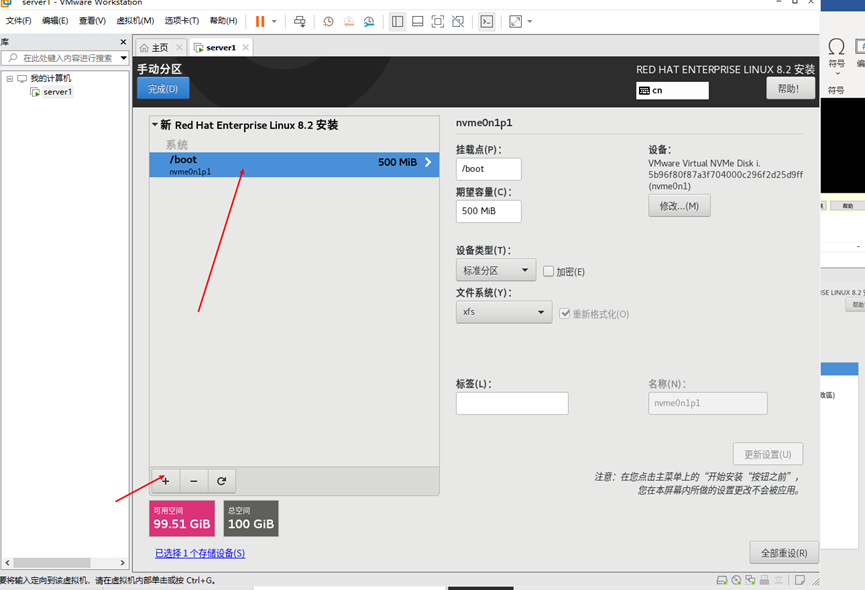Select the /boot 500 MiB partition row

tap(294, 165)
